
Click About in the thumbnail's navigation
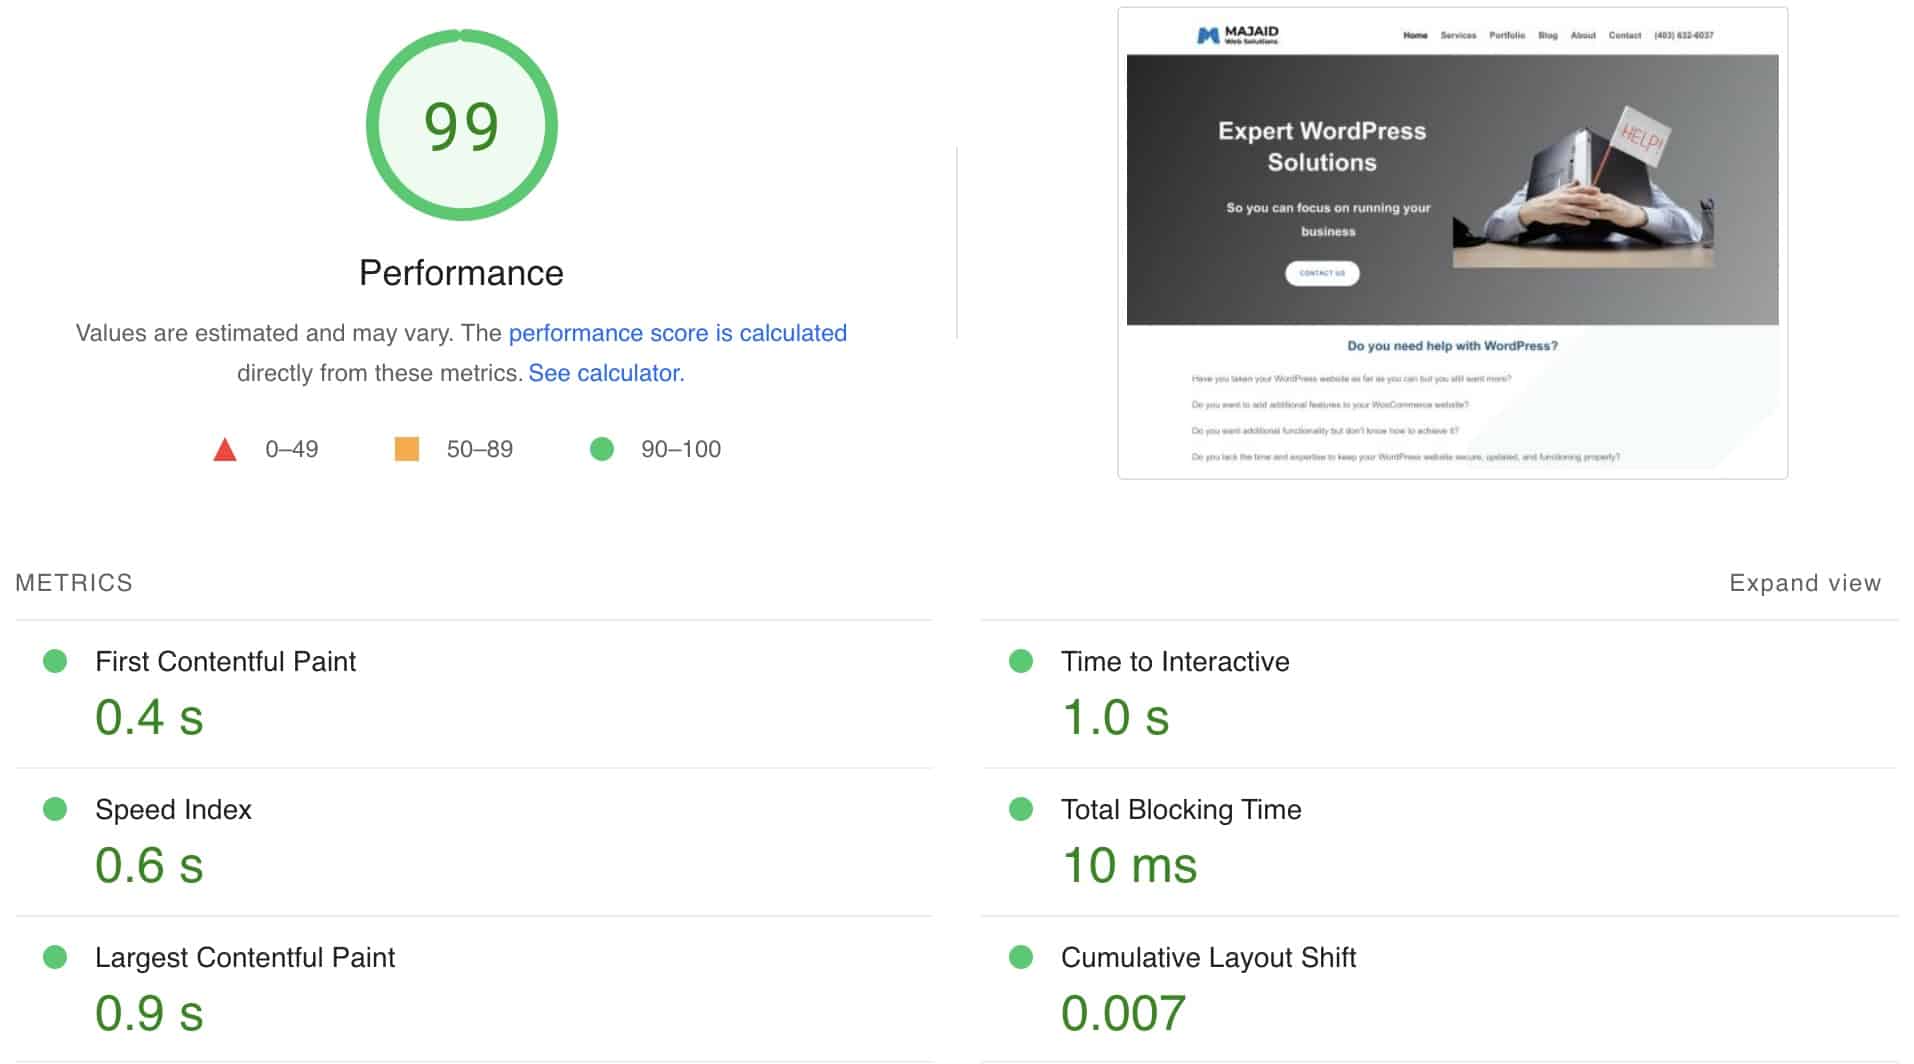coord(1583,35)
